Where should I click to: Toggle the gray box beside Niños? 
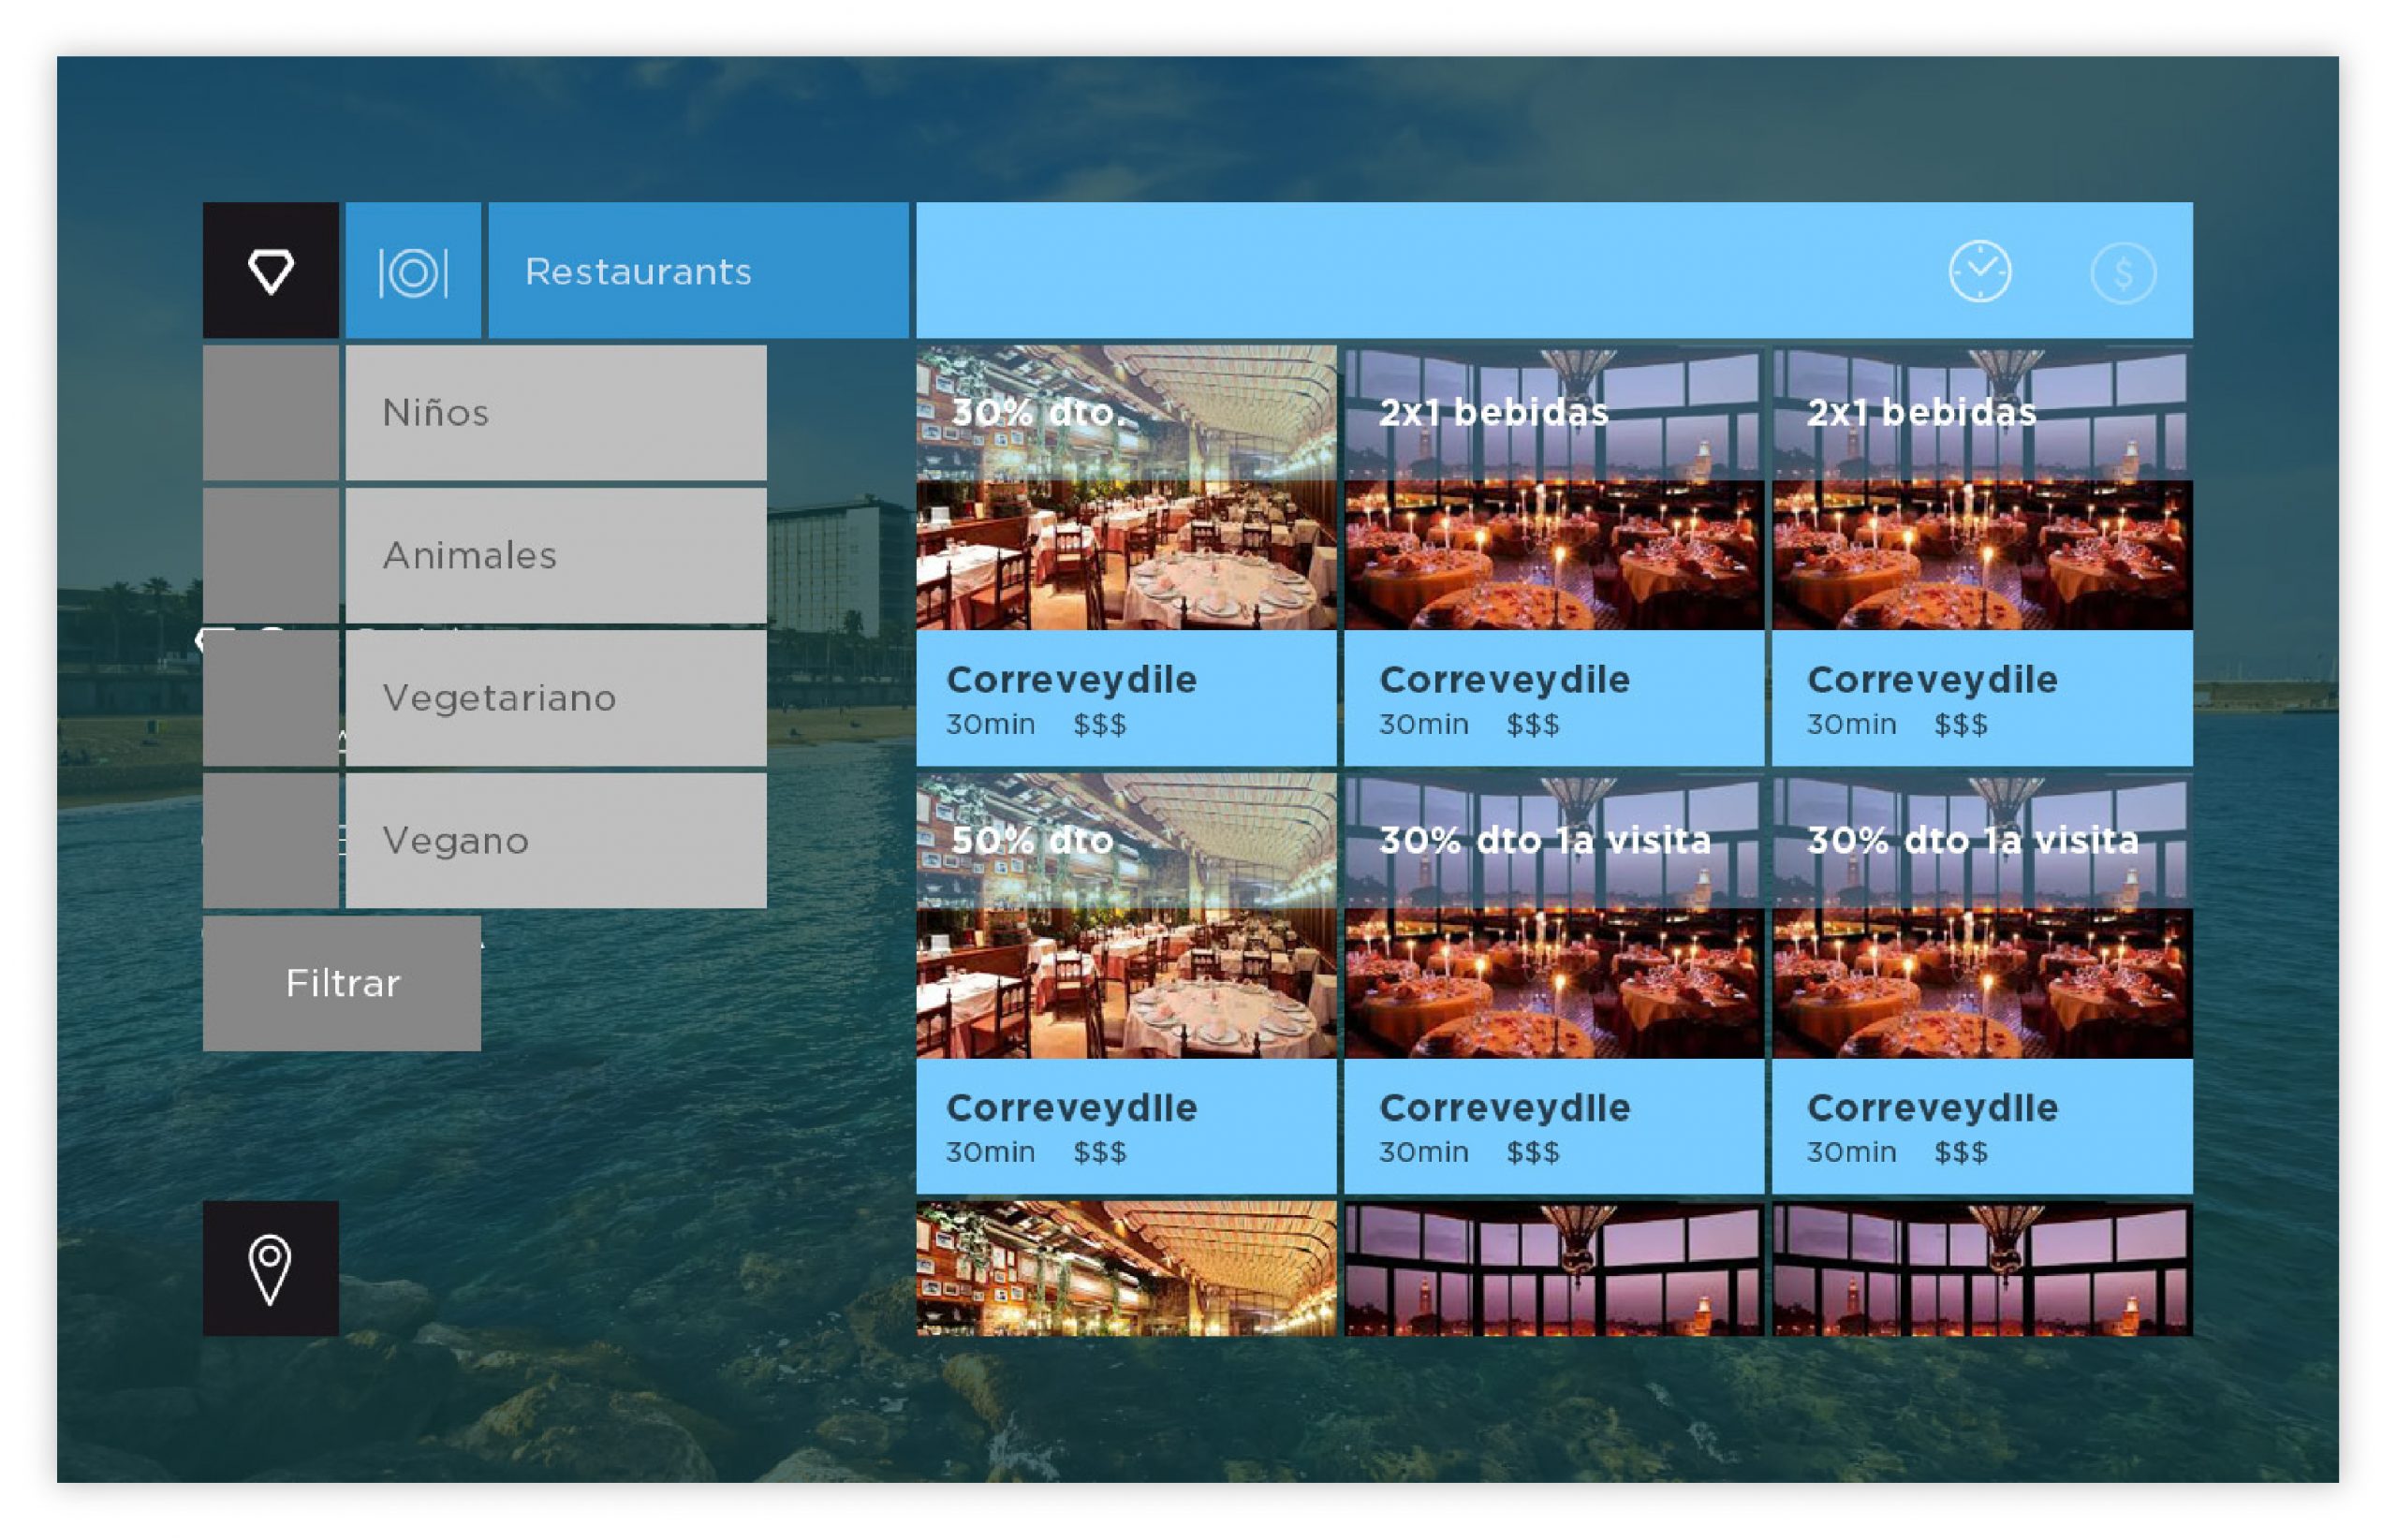(270, 412)
